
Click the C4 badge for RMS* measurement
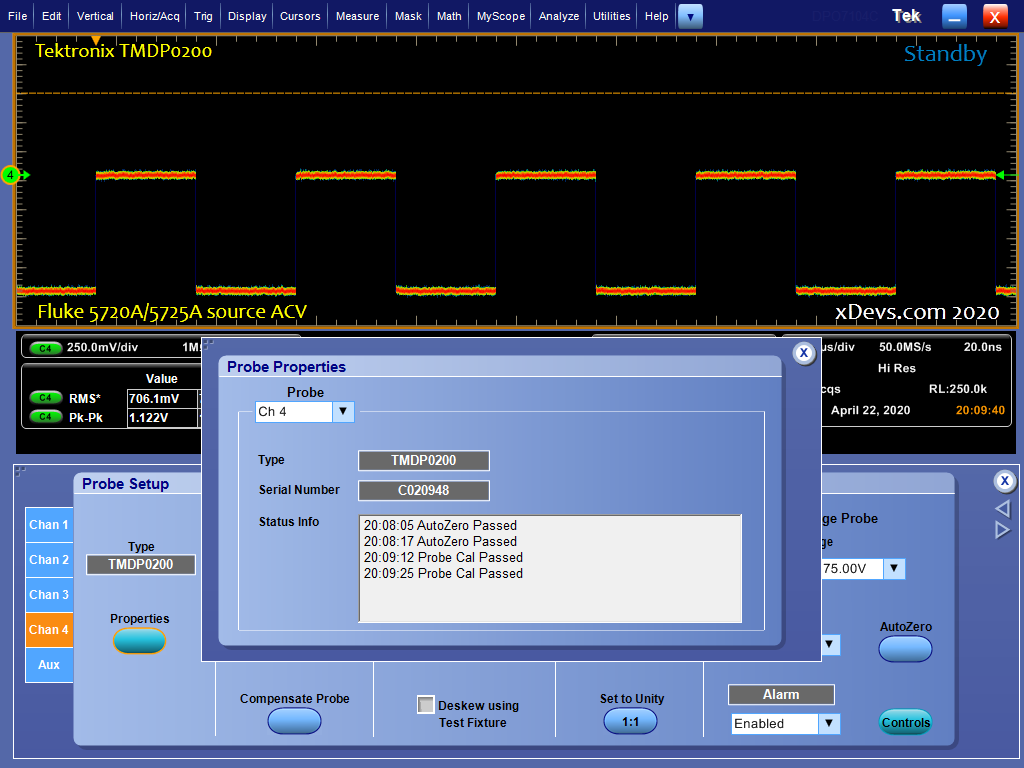click(x=46, y=398)
